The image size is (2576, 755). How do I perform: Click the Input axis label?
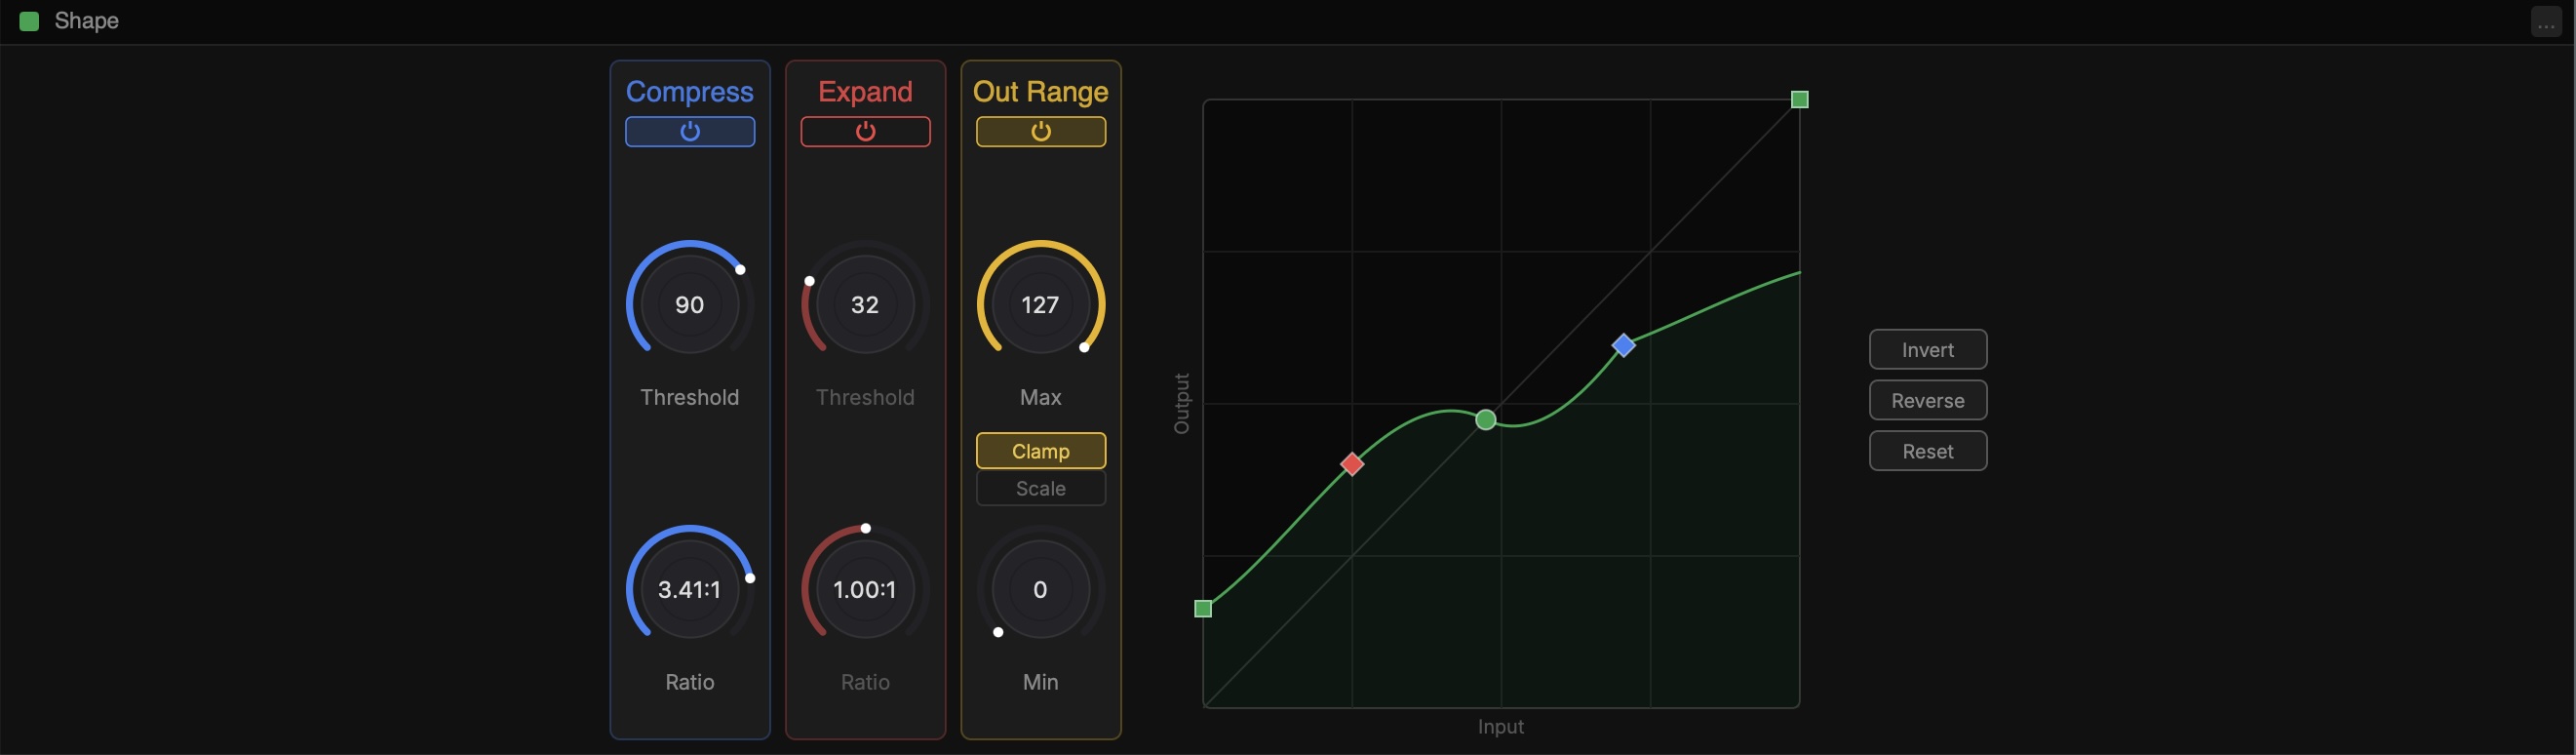pyautogui.click(x=1501, y=727)
